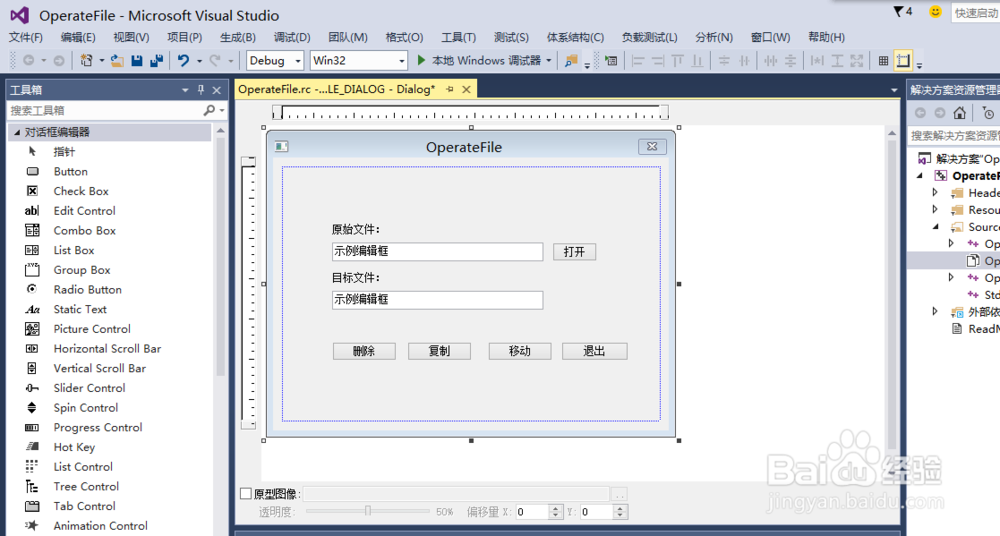Click the target file edit box

438,300
